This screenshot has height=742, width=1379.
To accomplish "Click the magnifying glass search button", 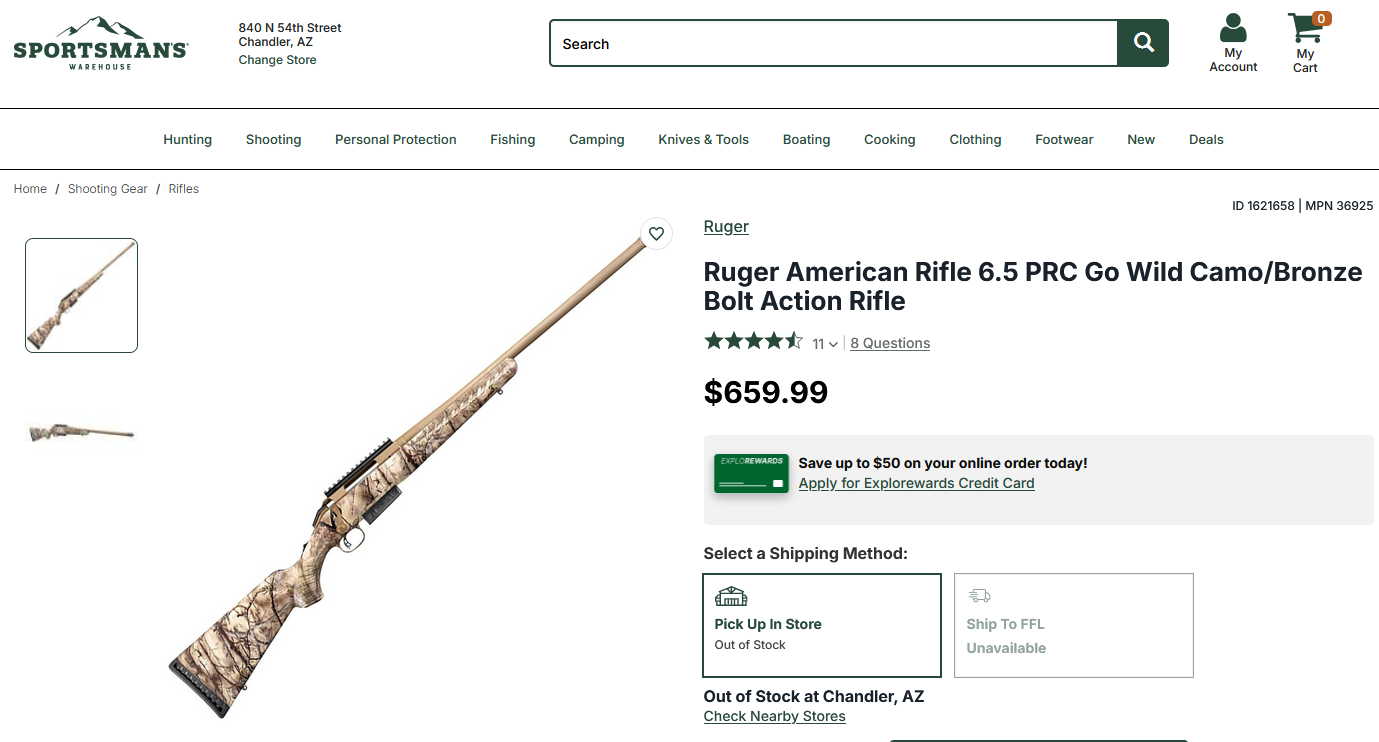I will pos(1143,43).
